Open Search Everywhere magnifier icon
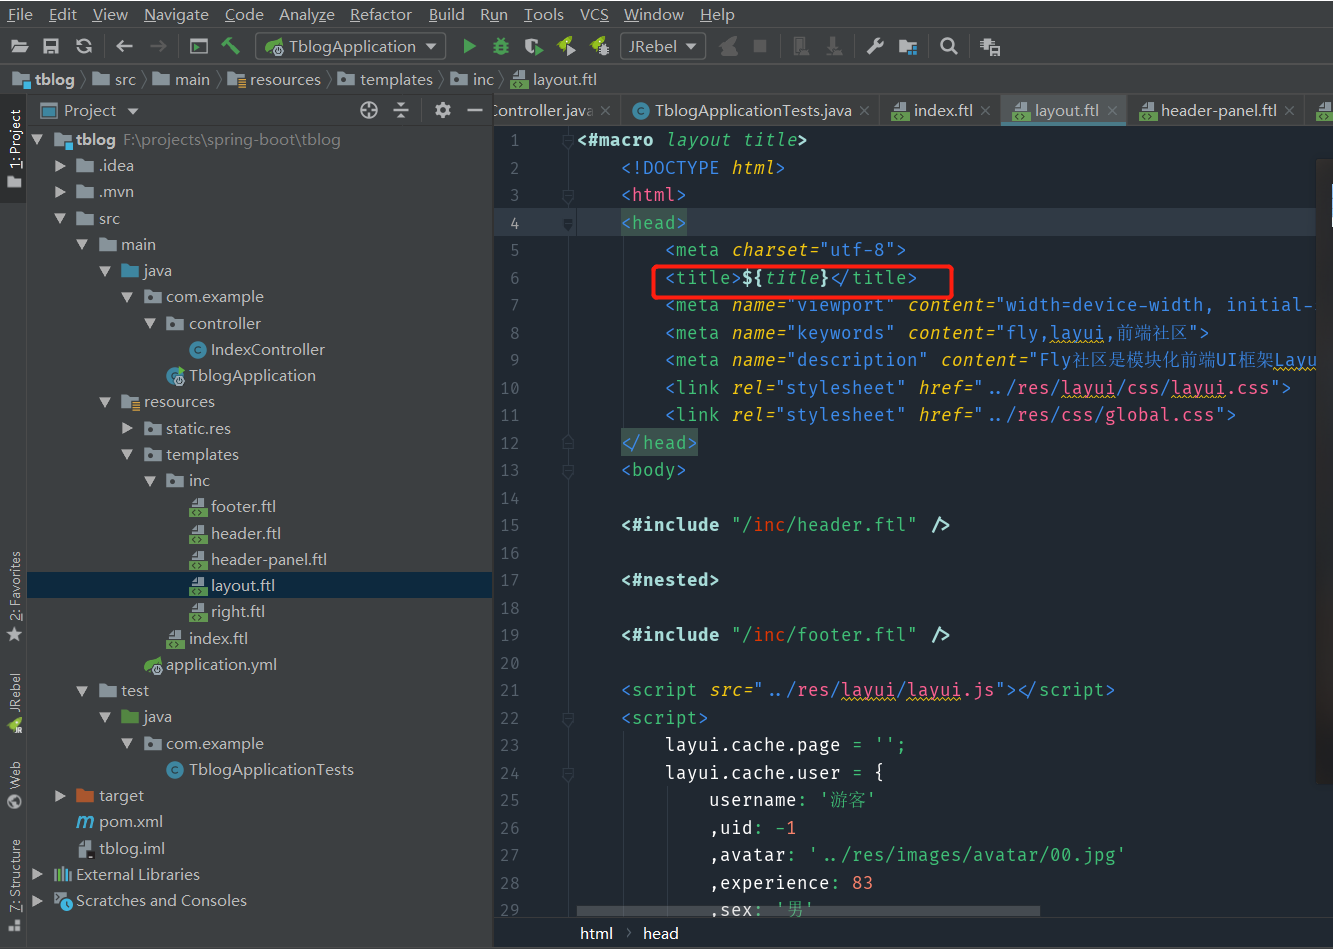Viewport: 1333px width, 949px height. tap(949, 46)
